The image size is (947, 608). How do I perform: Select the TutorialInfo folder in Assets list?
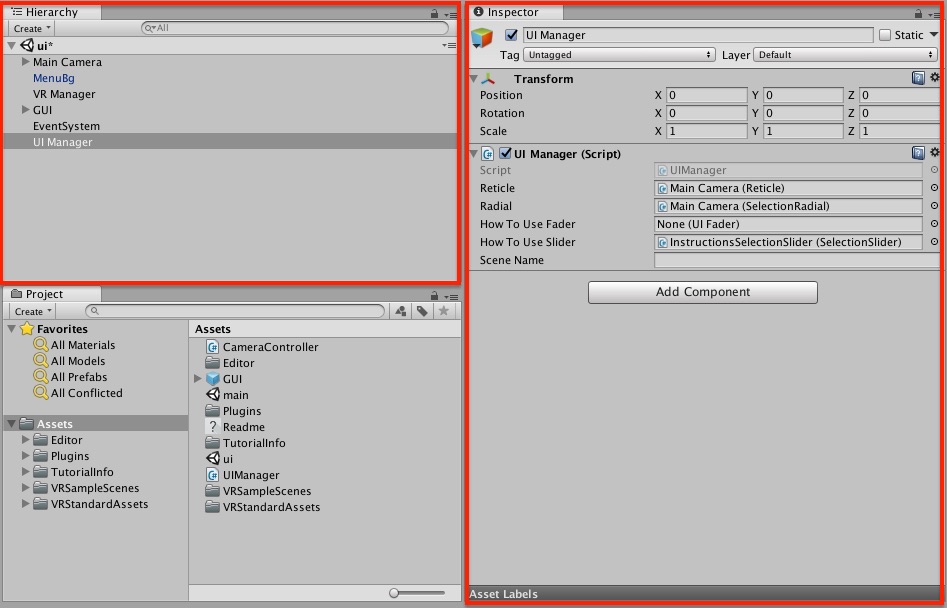coord(245,443)
